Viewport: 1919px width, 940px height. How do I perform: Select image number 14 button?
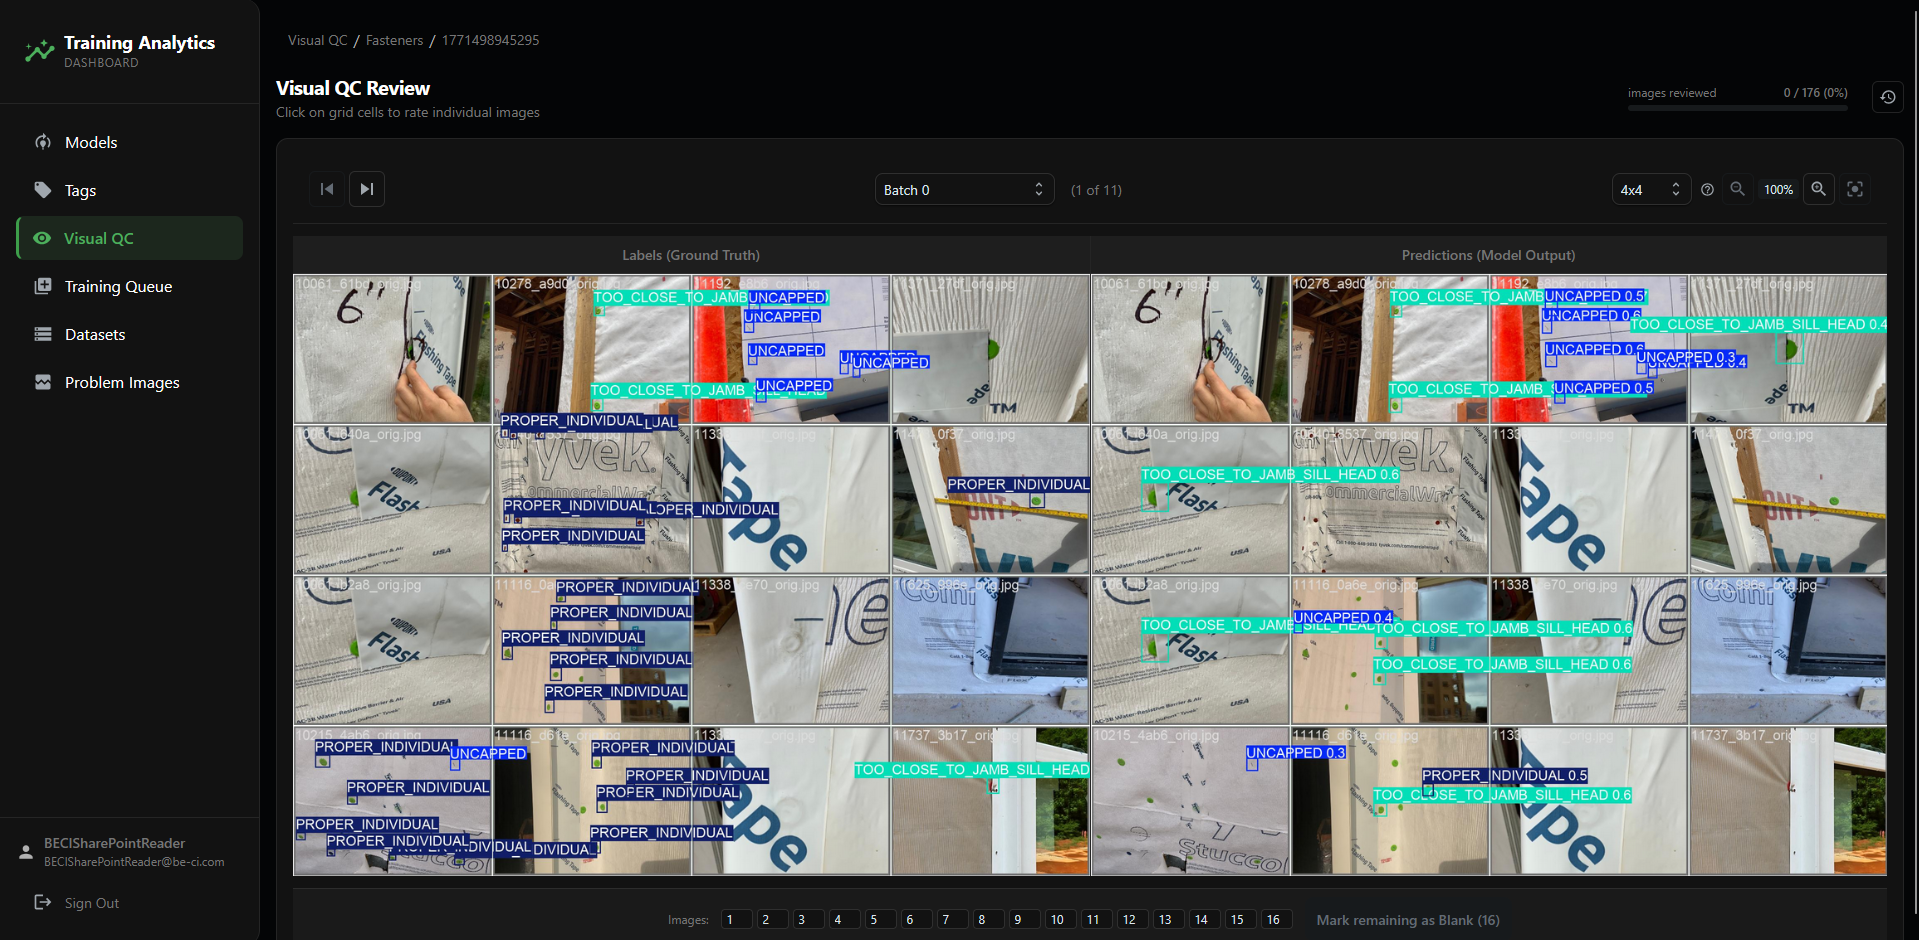pyautogui.click(x=1204, y=920)
